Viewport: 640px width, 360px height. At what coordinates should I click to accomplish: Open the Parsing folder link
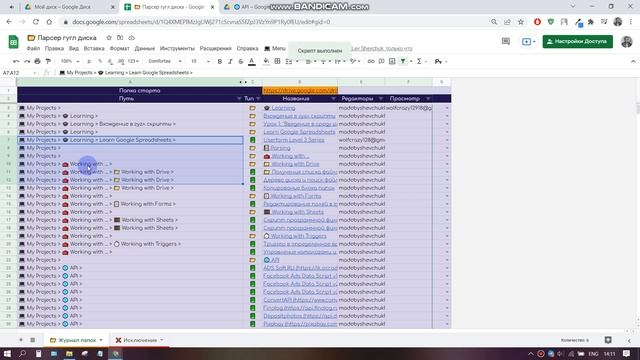280,148
